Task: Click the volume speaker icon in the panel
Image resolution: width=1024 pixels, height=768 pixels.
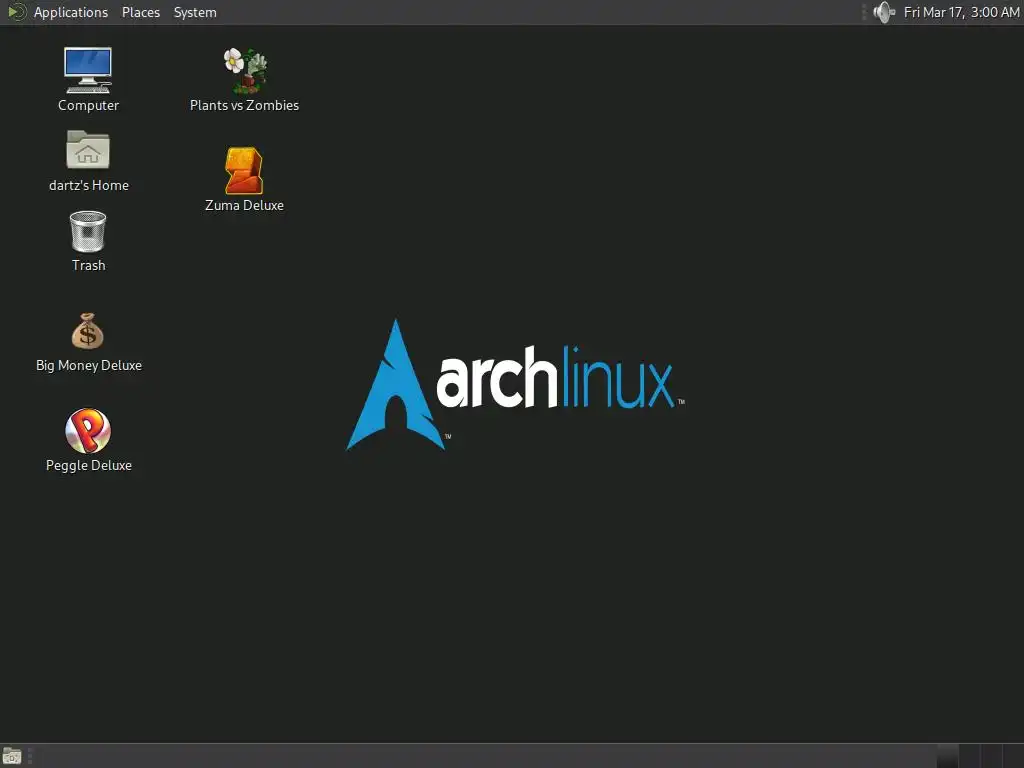Action: click(884, 12)
